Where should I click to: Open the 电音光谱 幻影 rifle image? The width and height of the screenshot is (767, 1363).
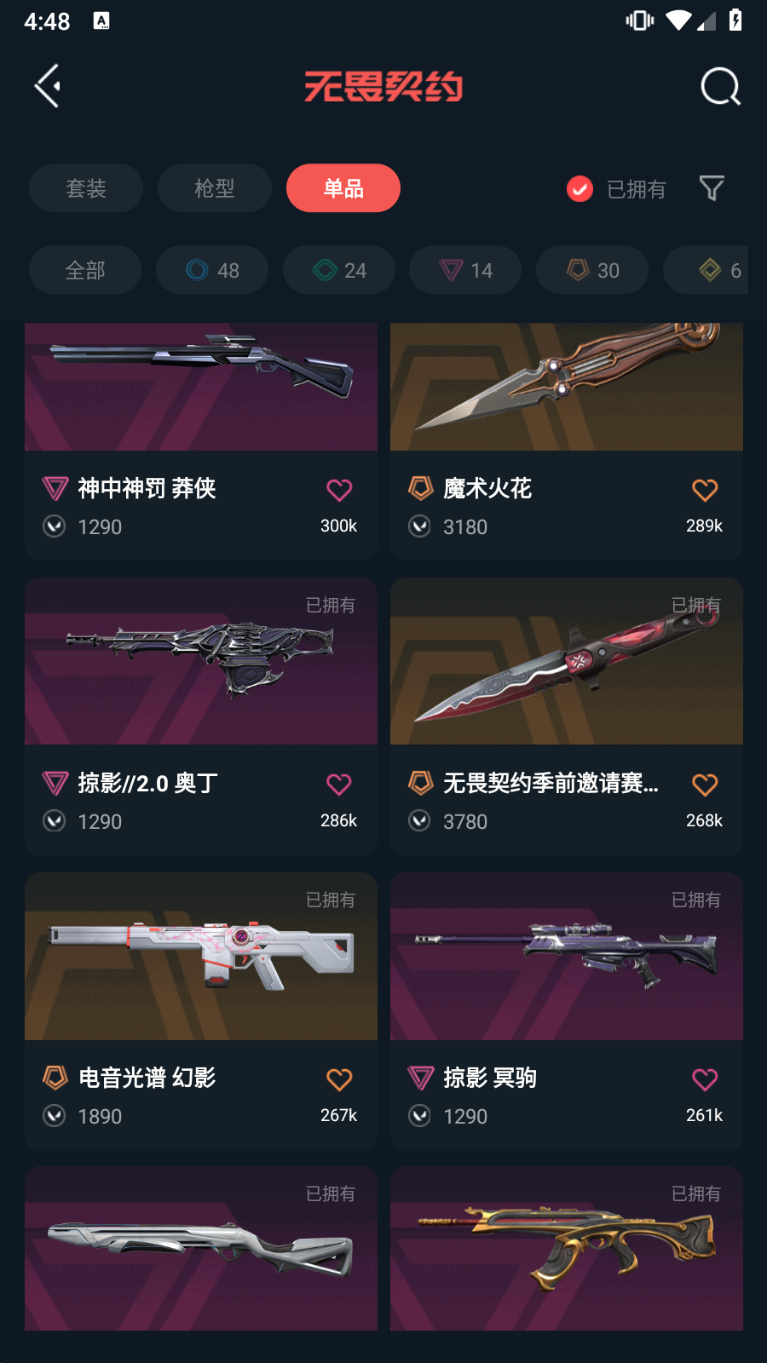click(201, 956)
